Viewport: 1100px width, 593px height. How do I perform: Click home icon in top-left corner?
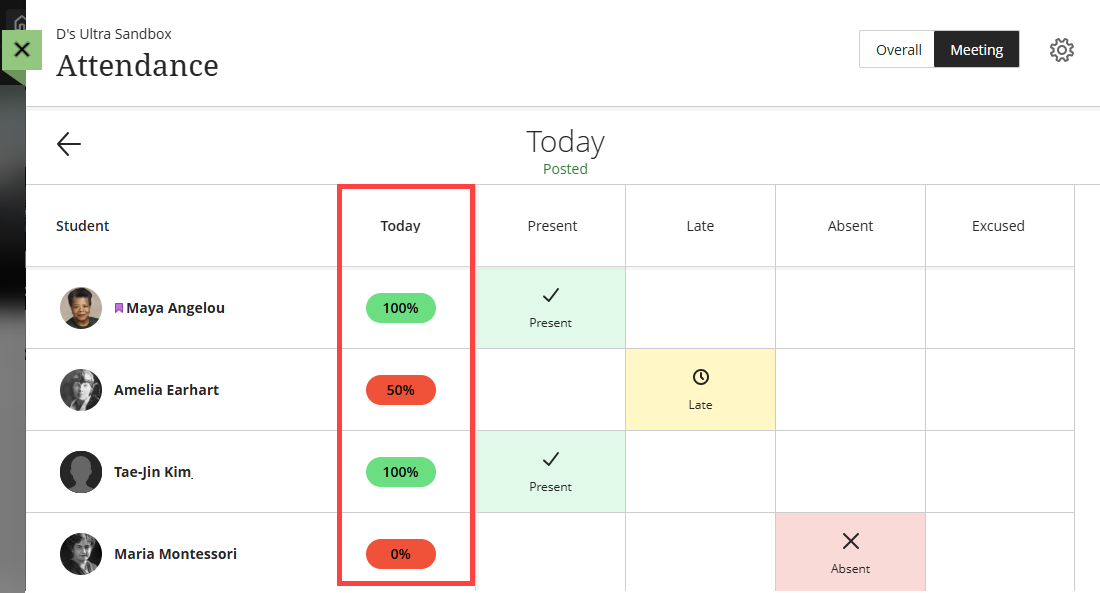pyautogui.click(x=20, y=22)
